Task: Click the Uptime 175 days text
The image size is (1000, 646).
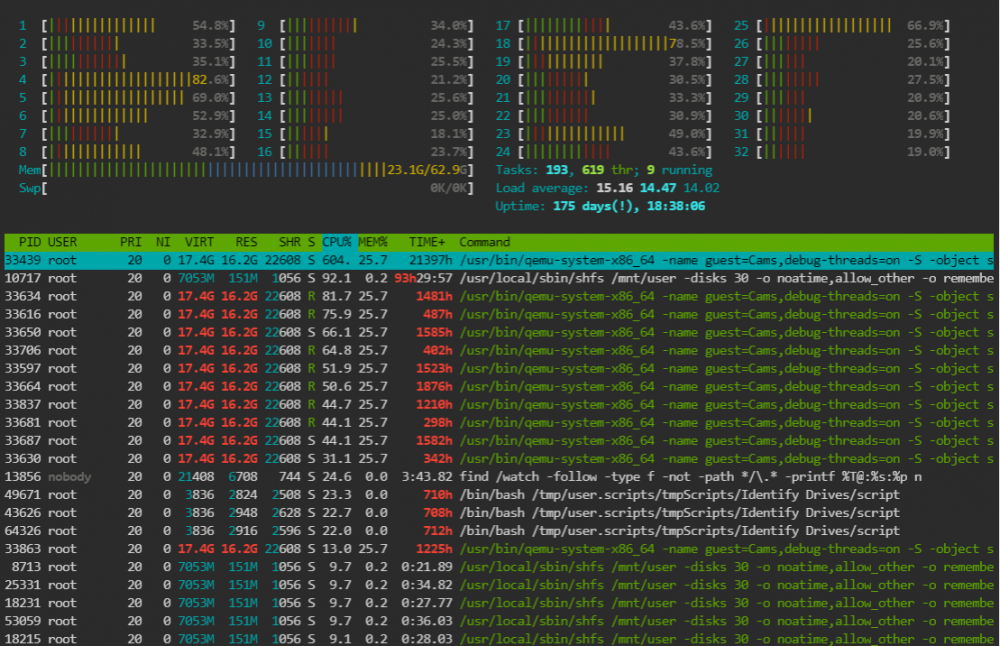Action: pos(600,206)
